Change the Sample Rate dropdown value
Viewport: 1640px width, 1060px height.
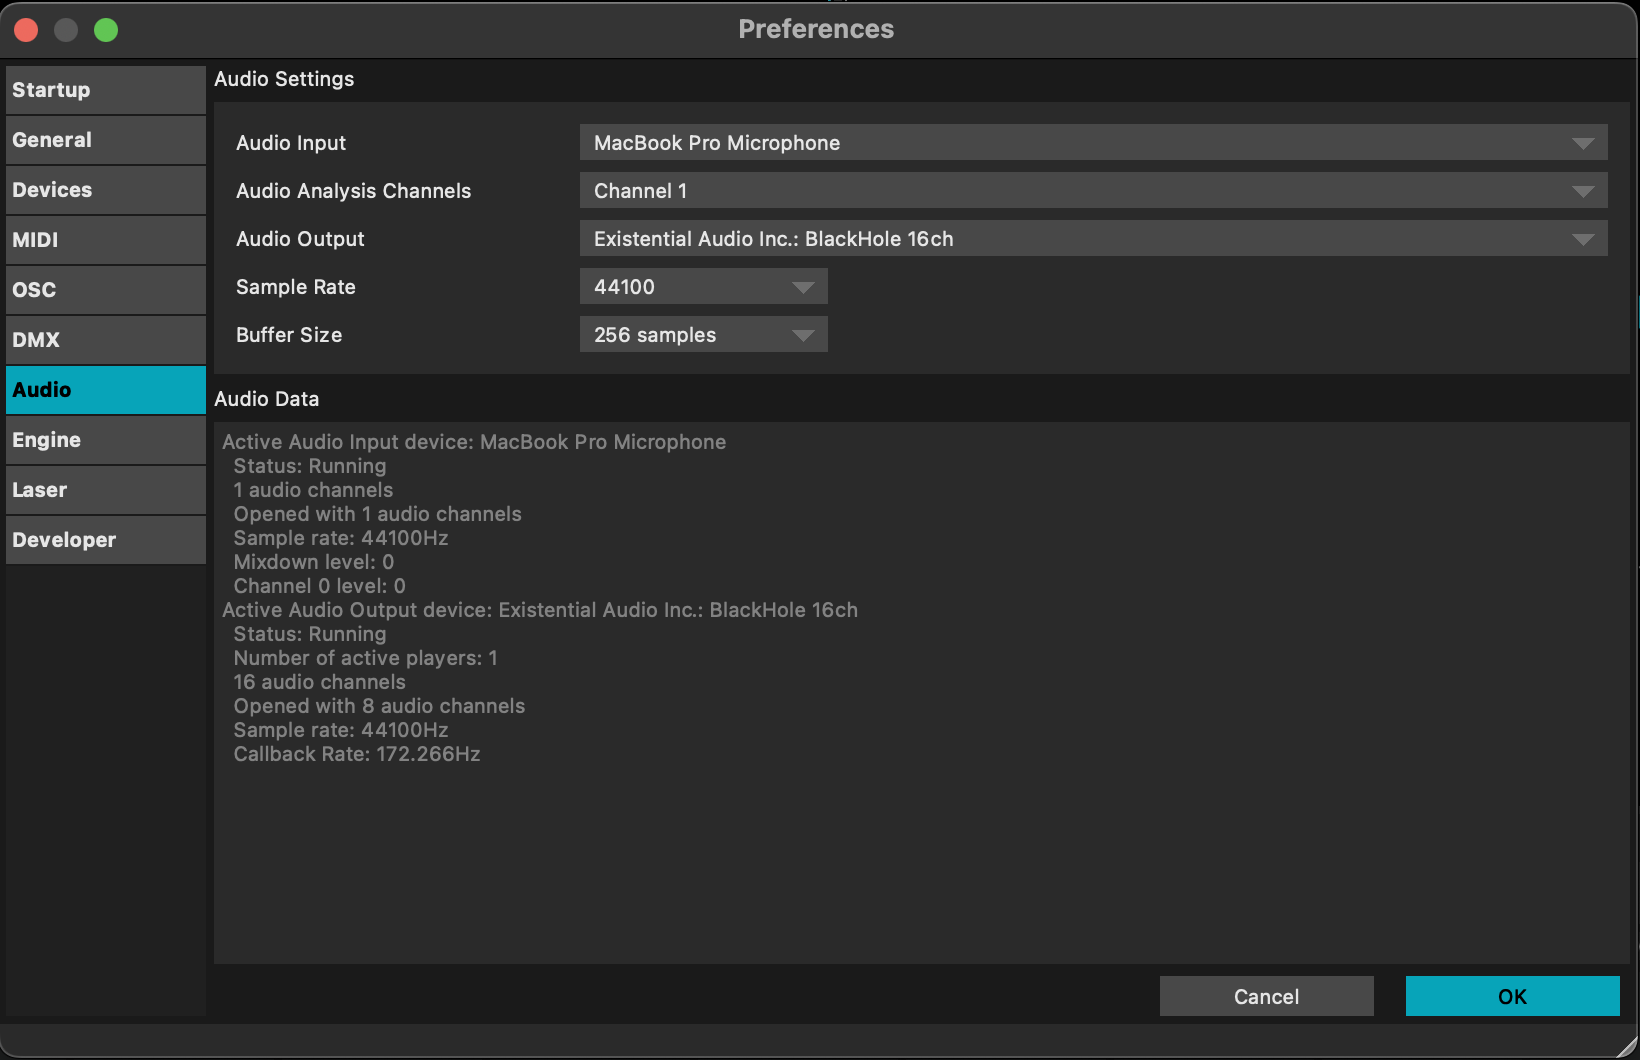pos(703,287)
